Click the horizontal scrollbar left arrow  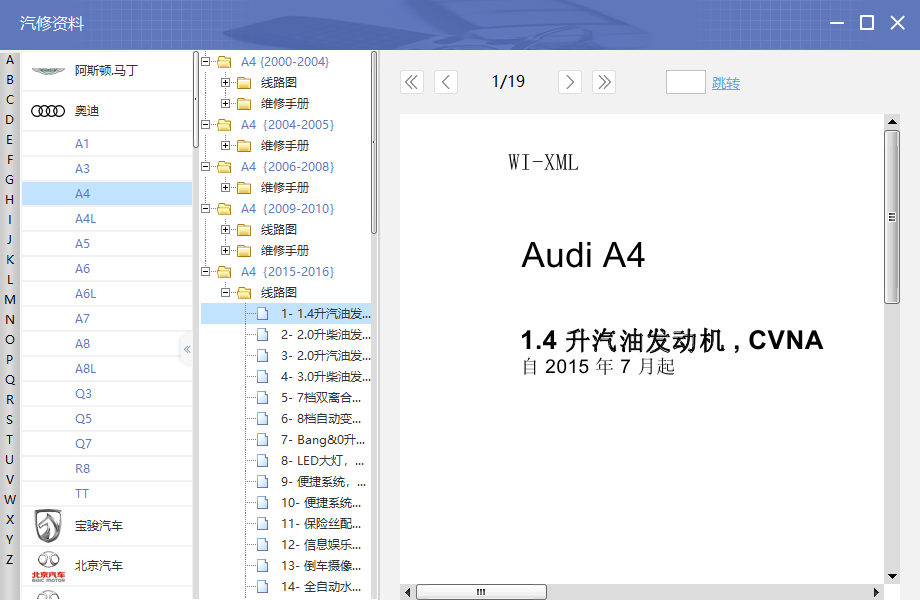click(x=407, y=592)
